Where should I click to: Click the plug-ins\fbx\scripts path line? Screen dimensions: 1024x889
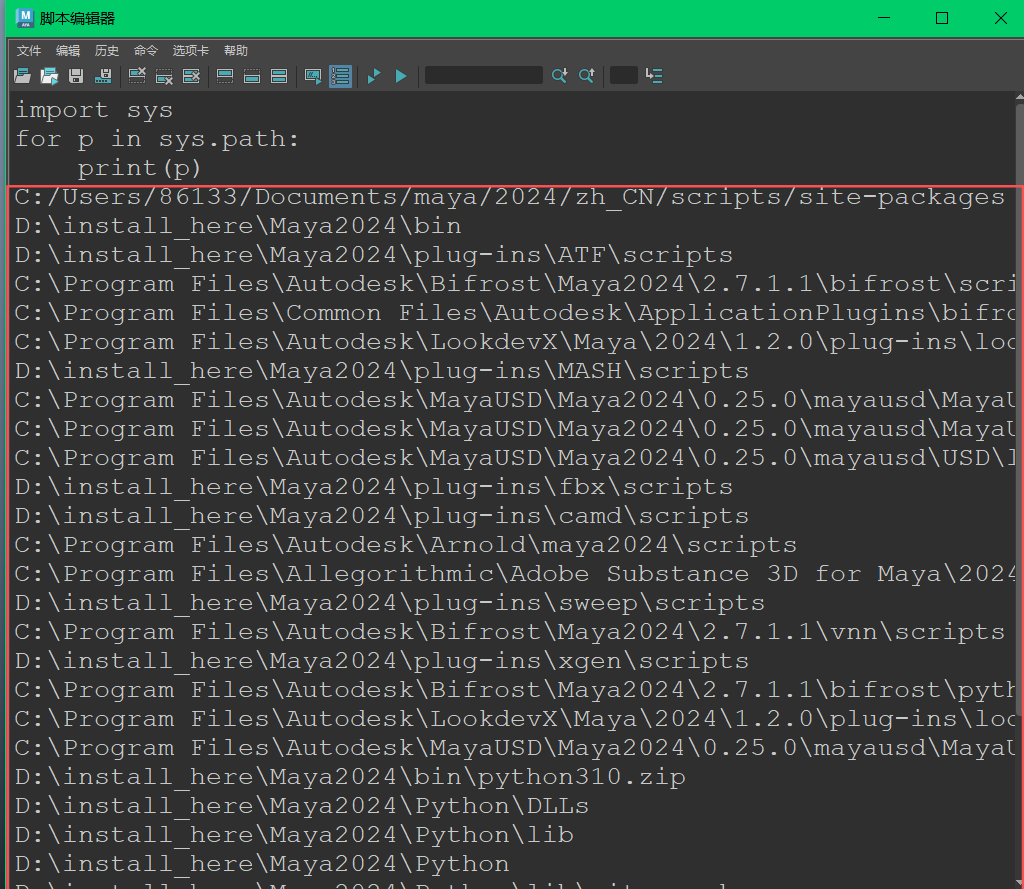point(374,487)
